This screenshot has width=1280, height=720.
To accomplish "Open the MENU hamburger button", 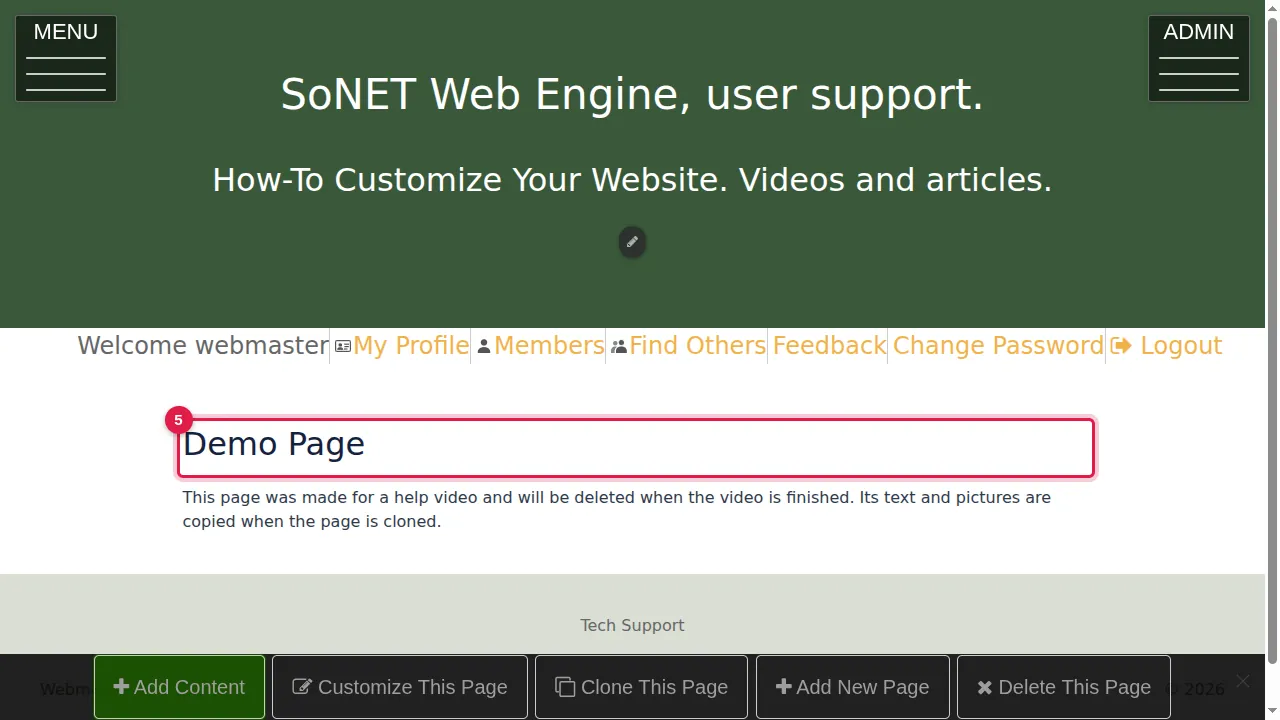I will (66, 58).
